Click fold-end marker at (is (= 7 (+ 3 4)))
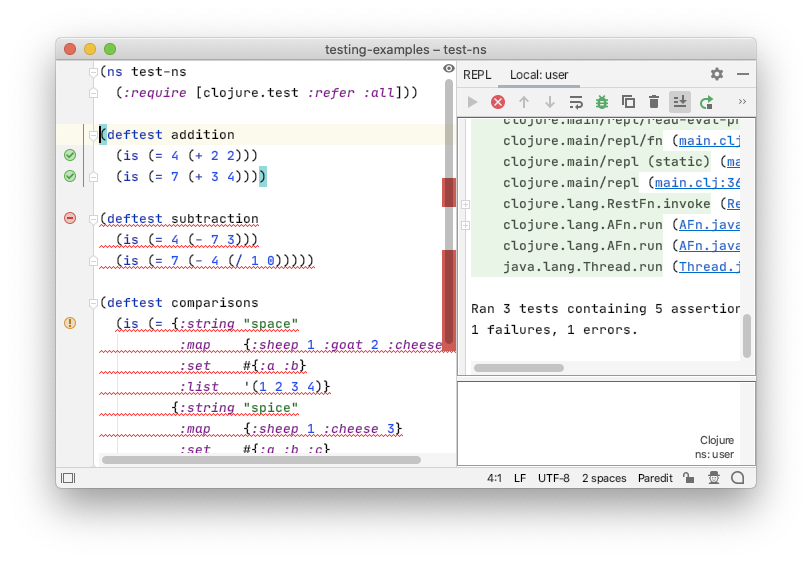Screen dimensions: 812x562 click(x=93, y=177)
